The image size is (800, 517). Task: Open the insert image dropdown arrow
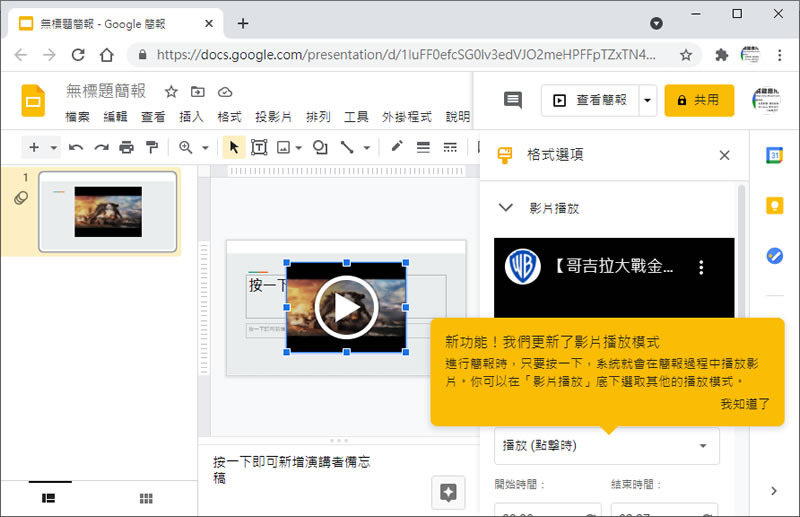(299, 148)
